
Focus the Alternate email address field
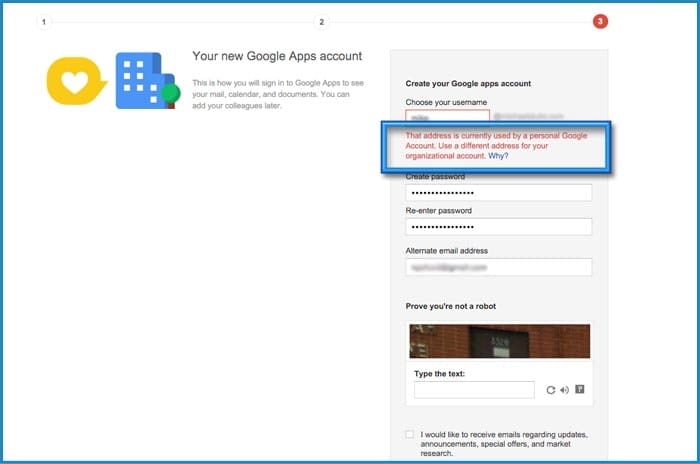point(499,267)
